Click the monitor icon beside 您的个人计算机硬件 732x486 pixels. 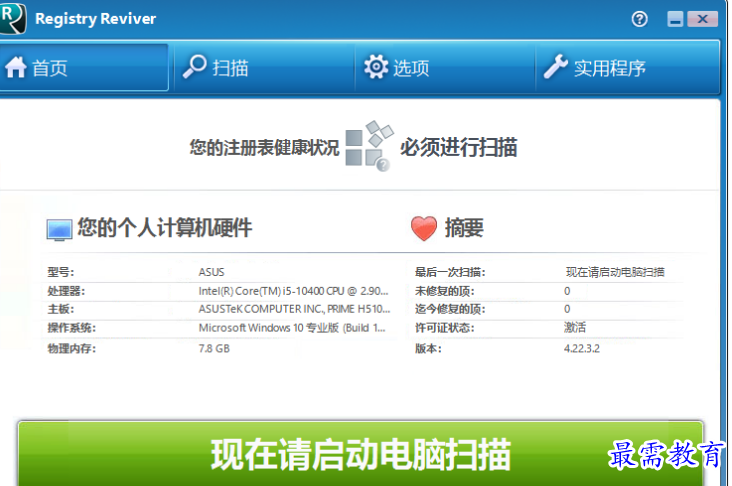(59, 230)
